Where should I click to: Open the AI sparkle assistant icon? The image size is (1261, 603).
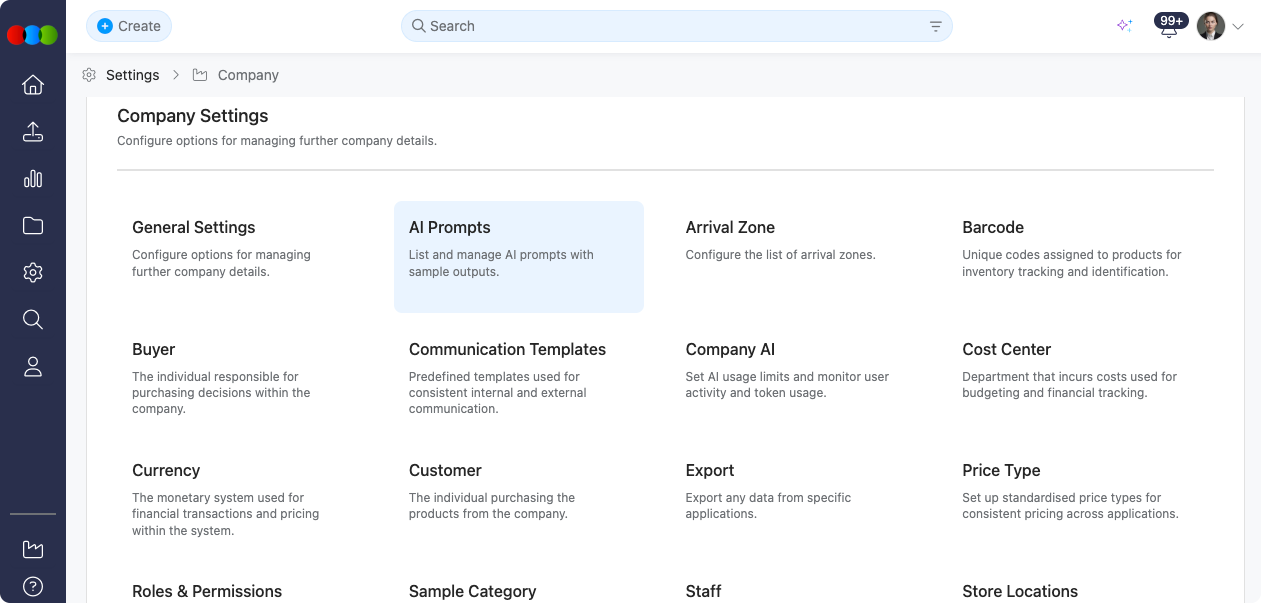(1124, 26)
